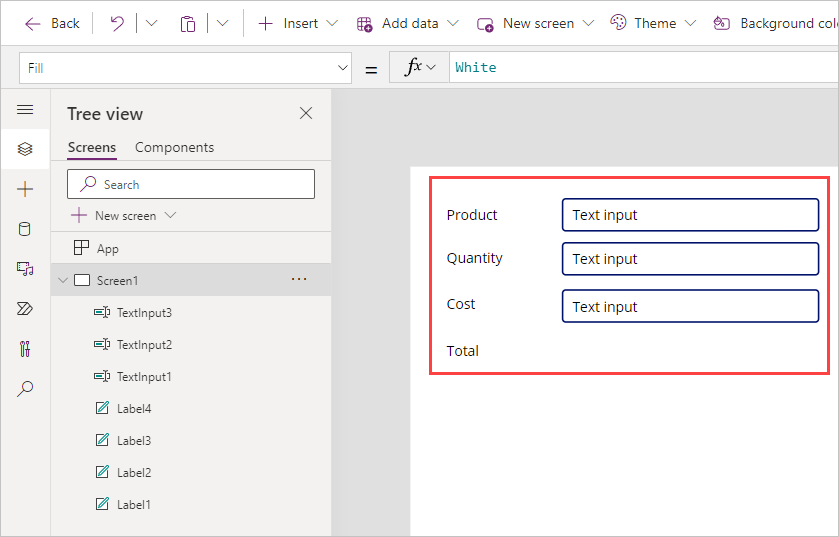Click New screen in Tree view
Screen dimensions: 839x537
click(114, 216)
